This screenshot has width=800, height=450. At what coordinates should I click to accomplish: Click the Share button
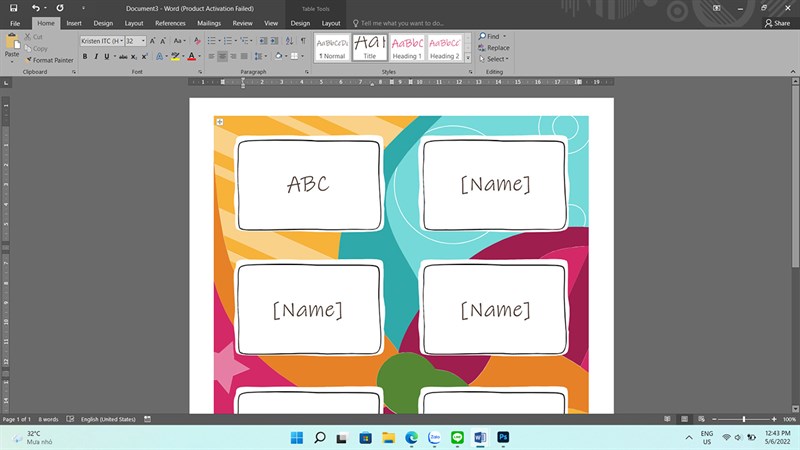point(776,23)
